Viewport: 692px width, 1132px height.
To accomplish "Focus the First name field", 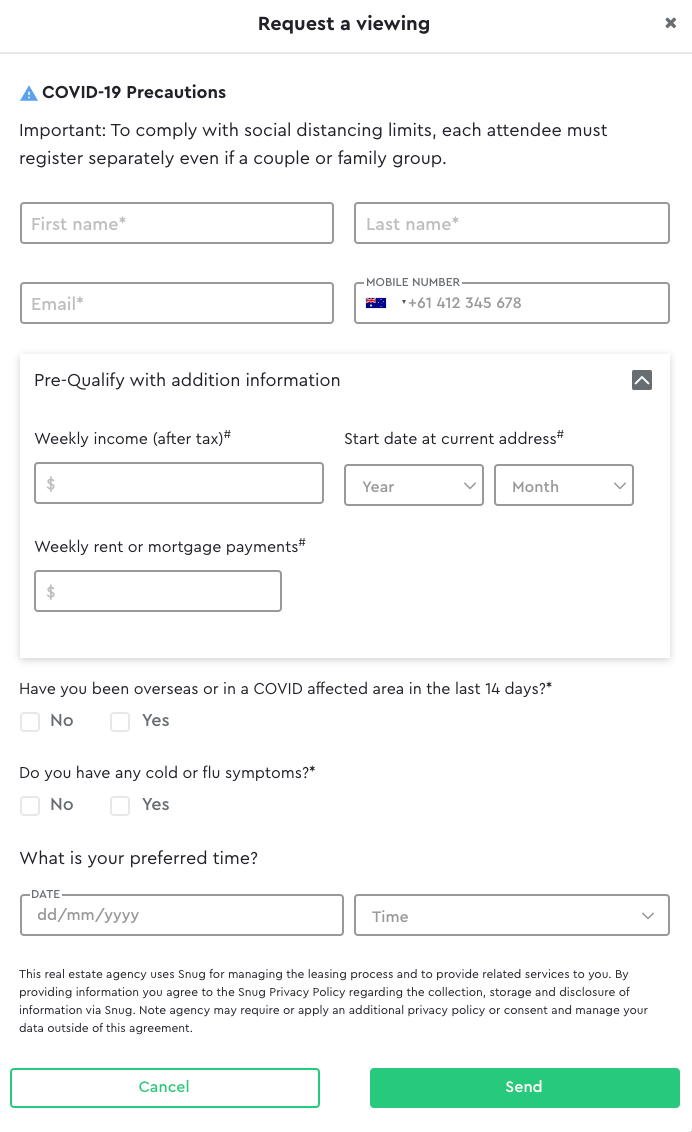I will point(177,223).
